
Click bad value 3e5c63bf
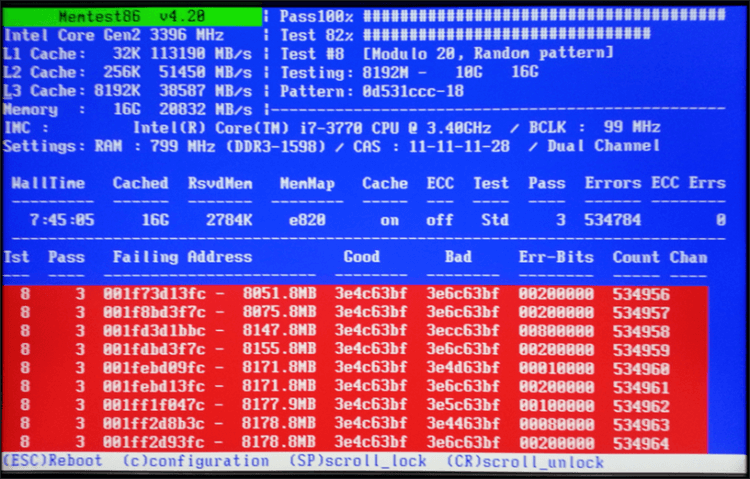(463, 405)
